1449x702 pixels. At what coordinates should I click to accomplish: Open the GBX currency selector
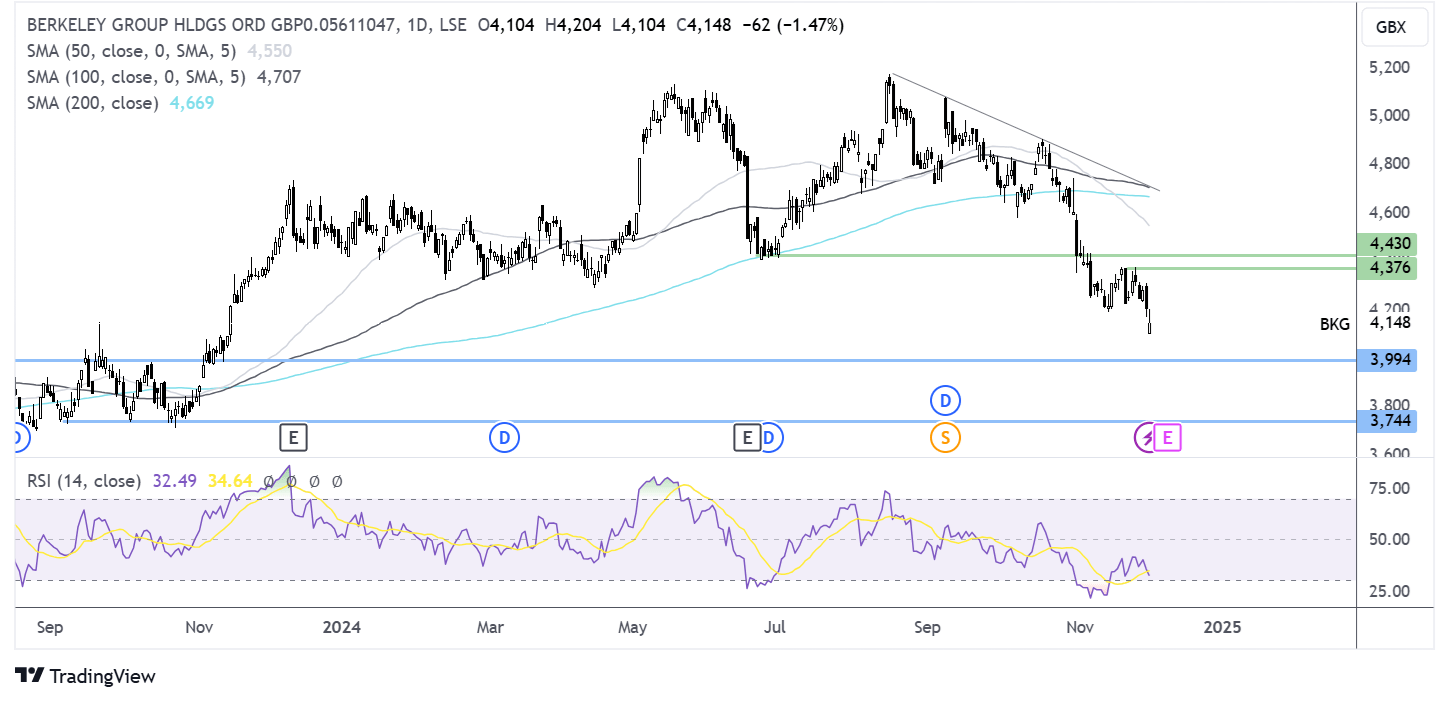[1391, 28]
